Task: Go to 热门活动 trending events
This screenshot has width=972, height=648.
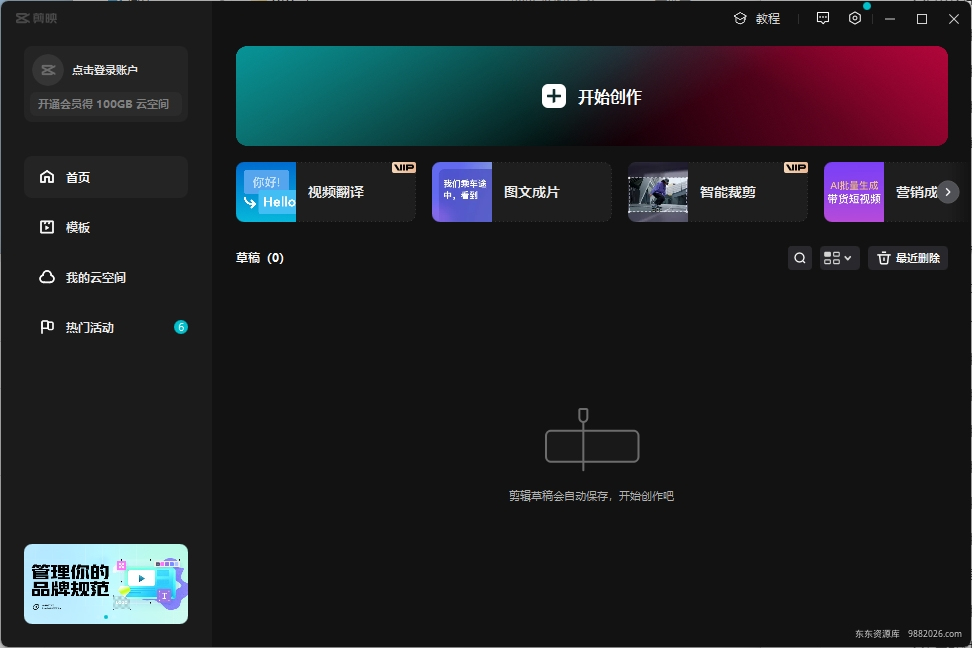Action: pos(105,326)
